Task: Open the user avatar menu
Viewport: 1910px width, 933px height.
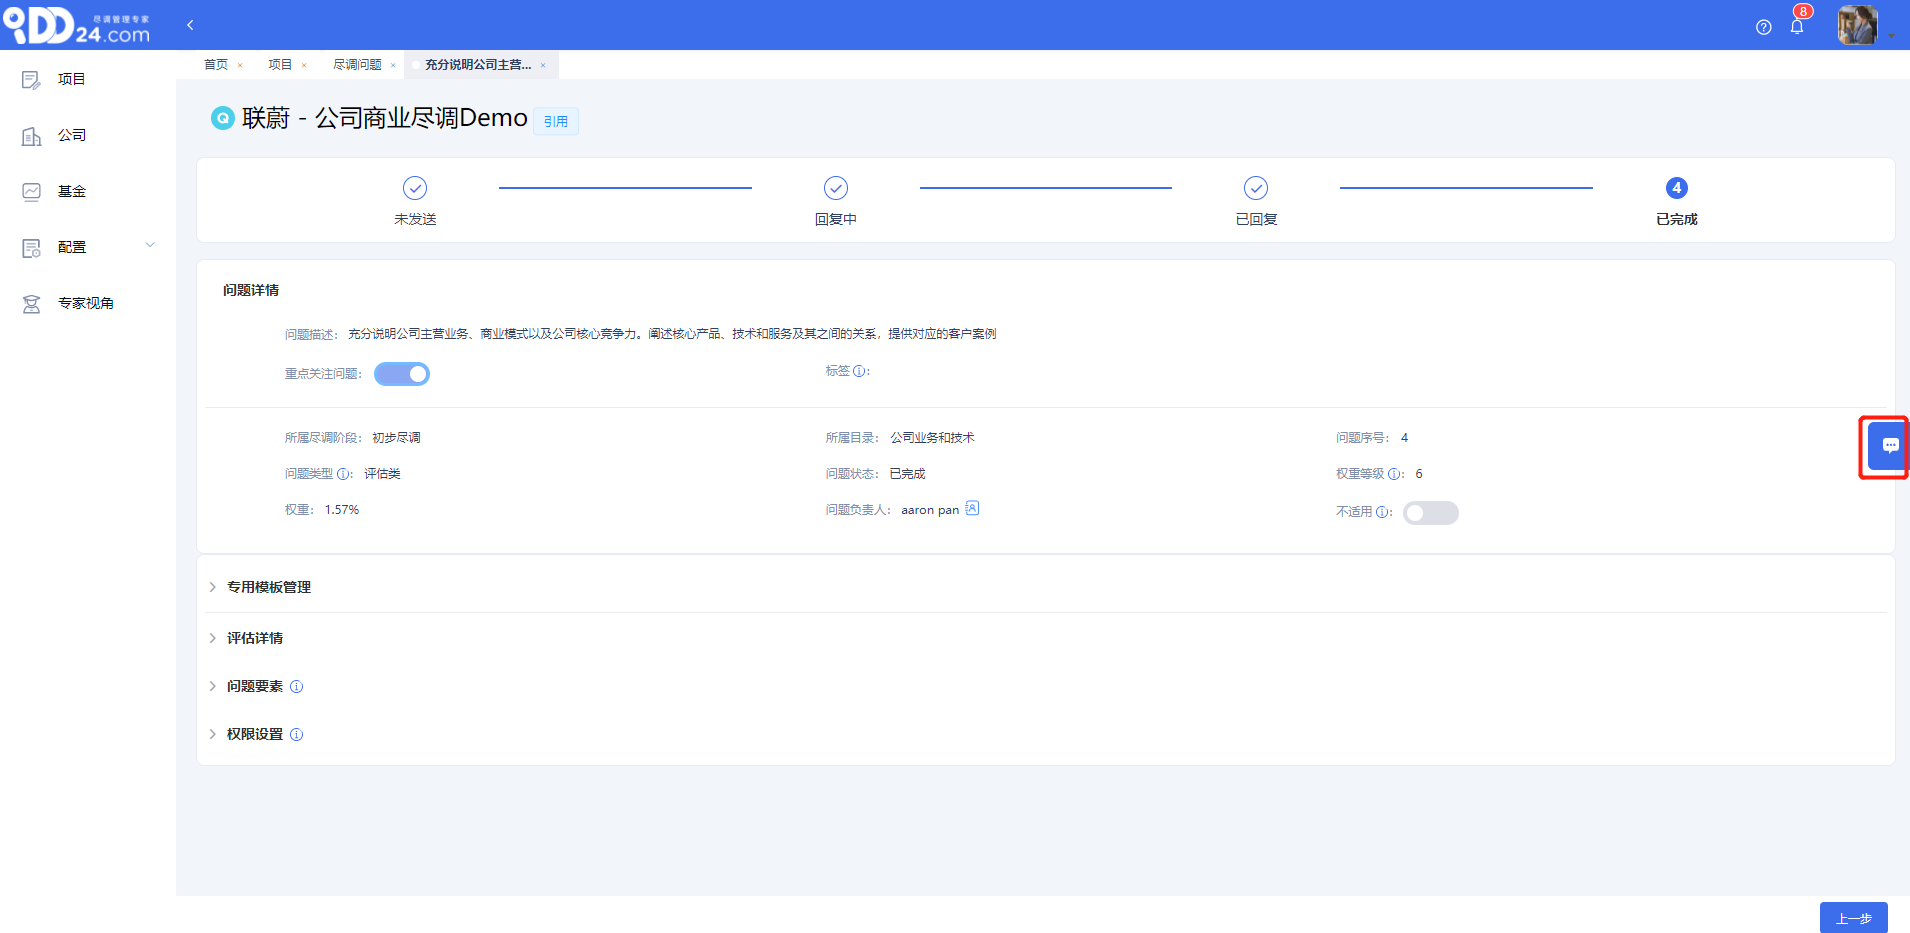Action: tap(1857, 25)
